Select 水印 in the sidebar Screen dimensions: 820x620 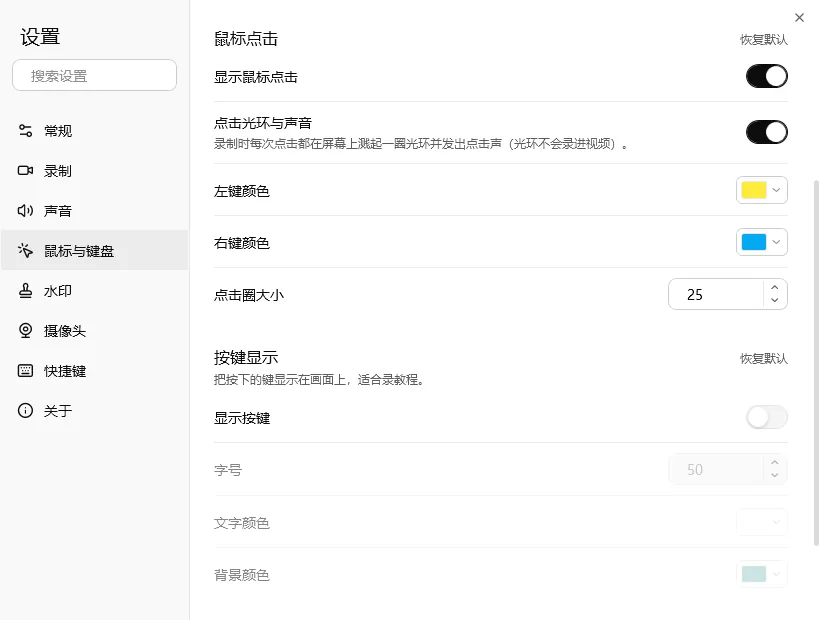(x=94, y=291)
